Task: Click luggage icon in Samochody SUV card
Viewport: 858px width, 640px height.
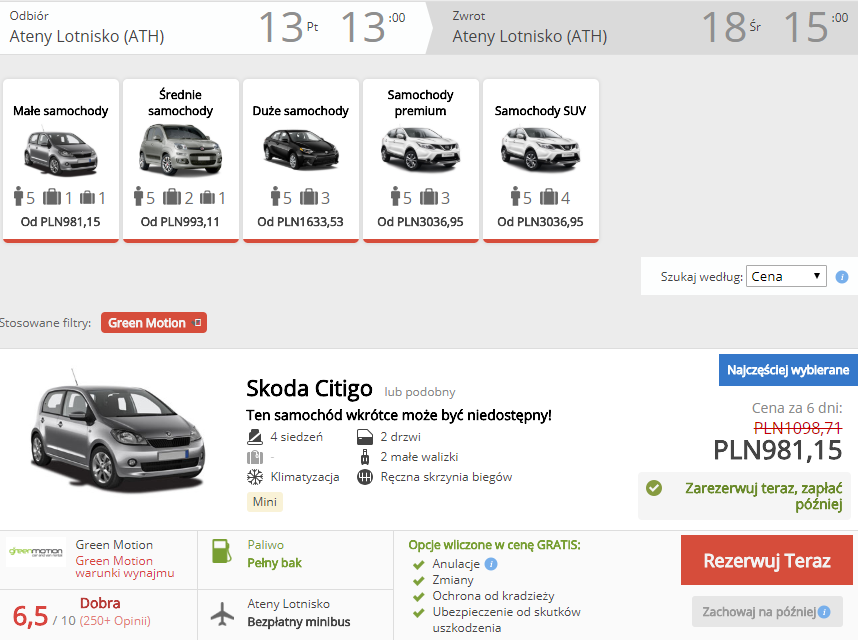Action: tap(549, 197)
